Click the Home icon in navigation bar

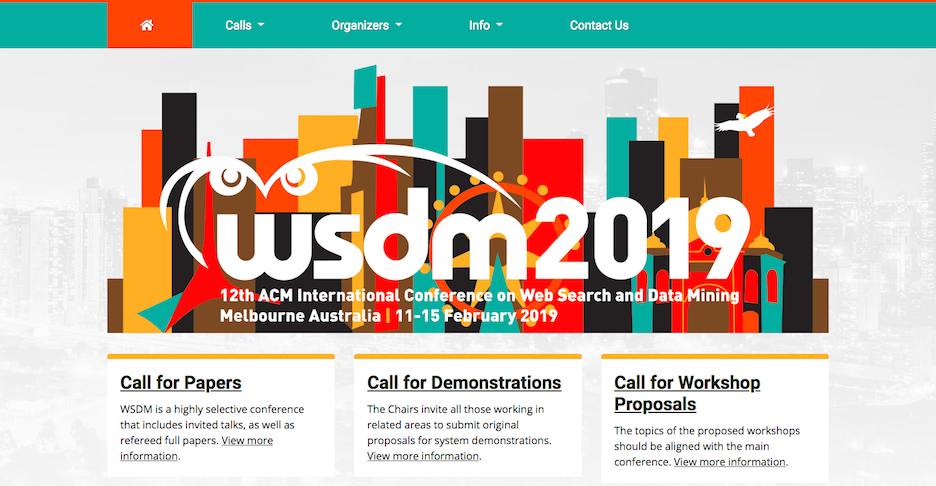pos(147,25)
